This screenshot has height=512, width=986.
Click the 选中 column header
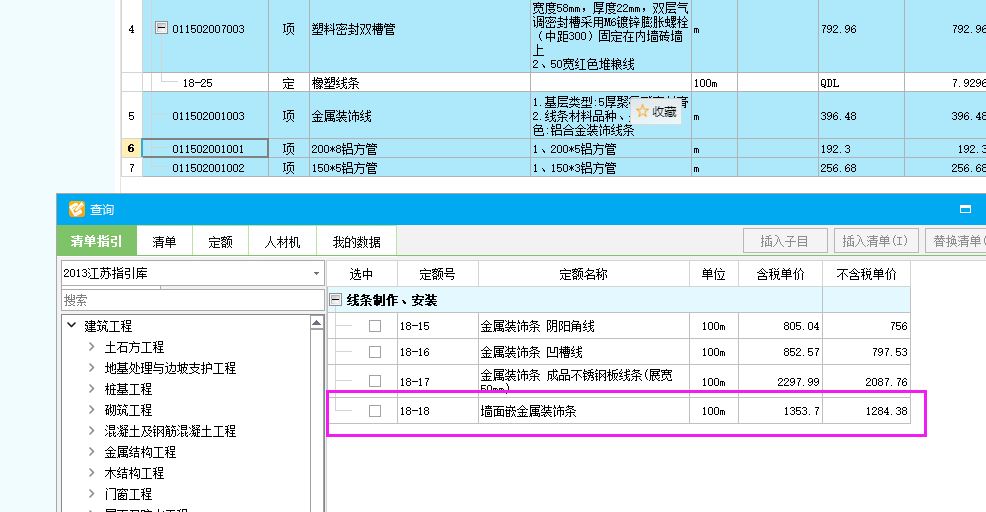pos(362,274)
